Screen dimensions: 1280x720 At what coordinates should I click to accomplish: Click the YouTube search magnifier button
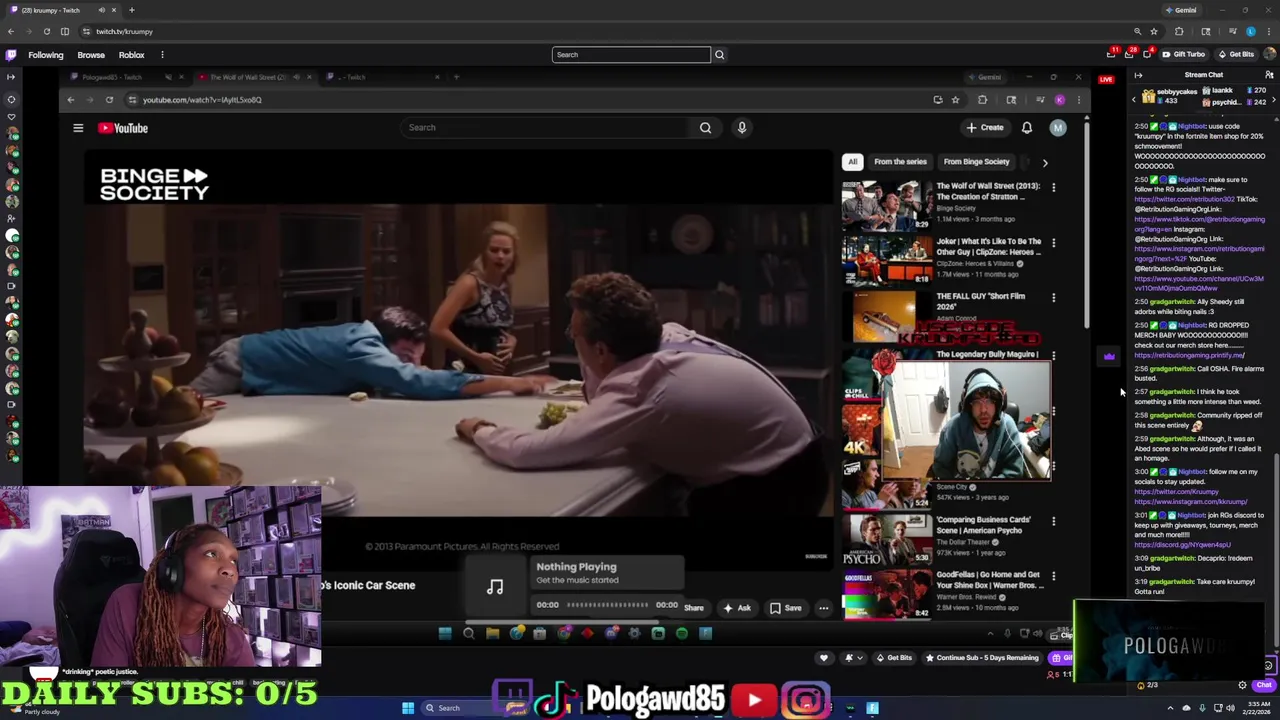click(705, 127)
